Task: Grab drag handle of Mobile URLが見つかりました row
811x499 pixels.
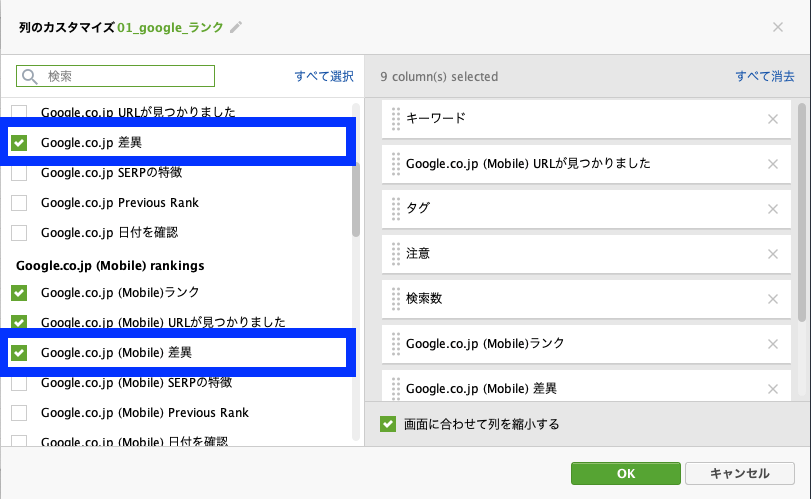Action: point(396,164)
